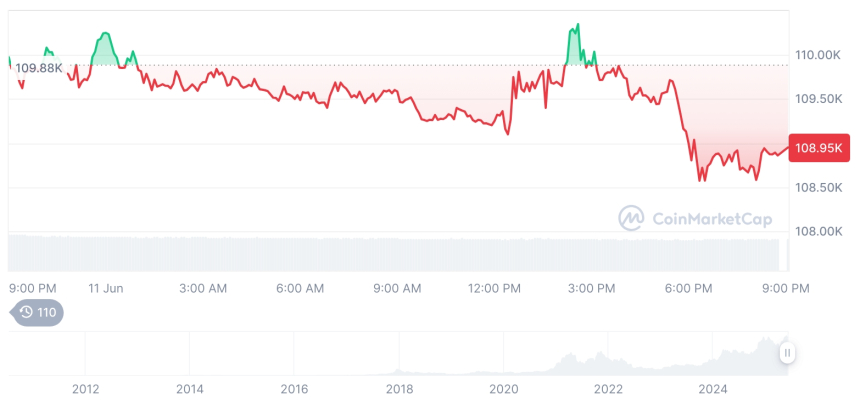
Task: Select 2020 on the overview timeline
Action: pos(504,389)
